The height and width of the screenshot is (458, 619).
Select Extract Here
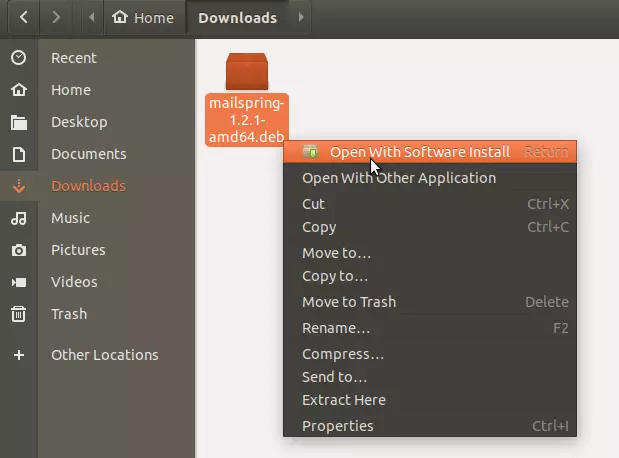(430, 400)
